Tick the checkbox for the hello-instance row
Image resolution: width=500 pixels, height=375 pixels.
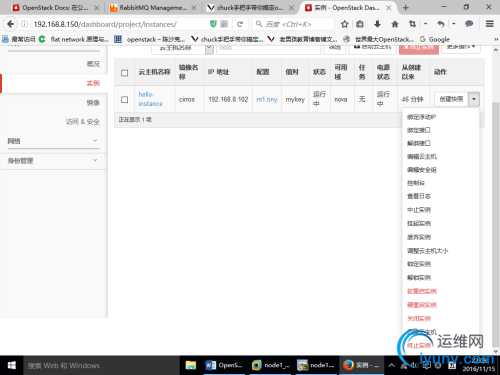point(125,99)
